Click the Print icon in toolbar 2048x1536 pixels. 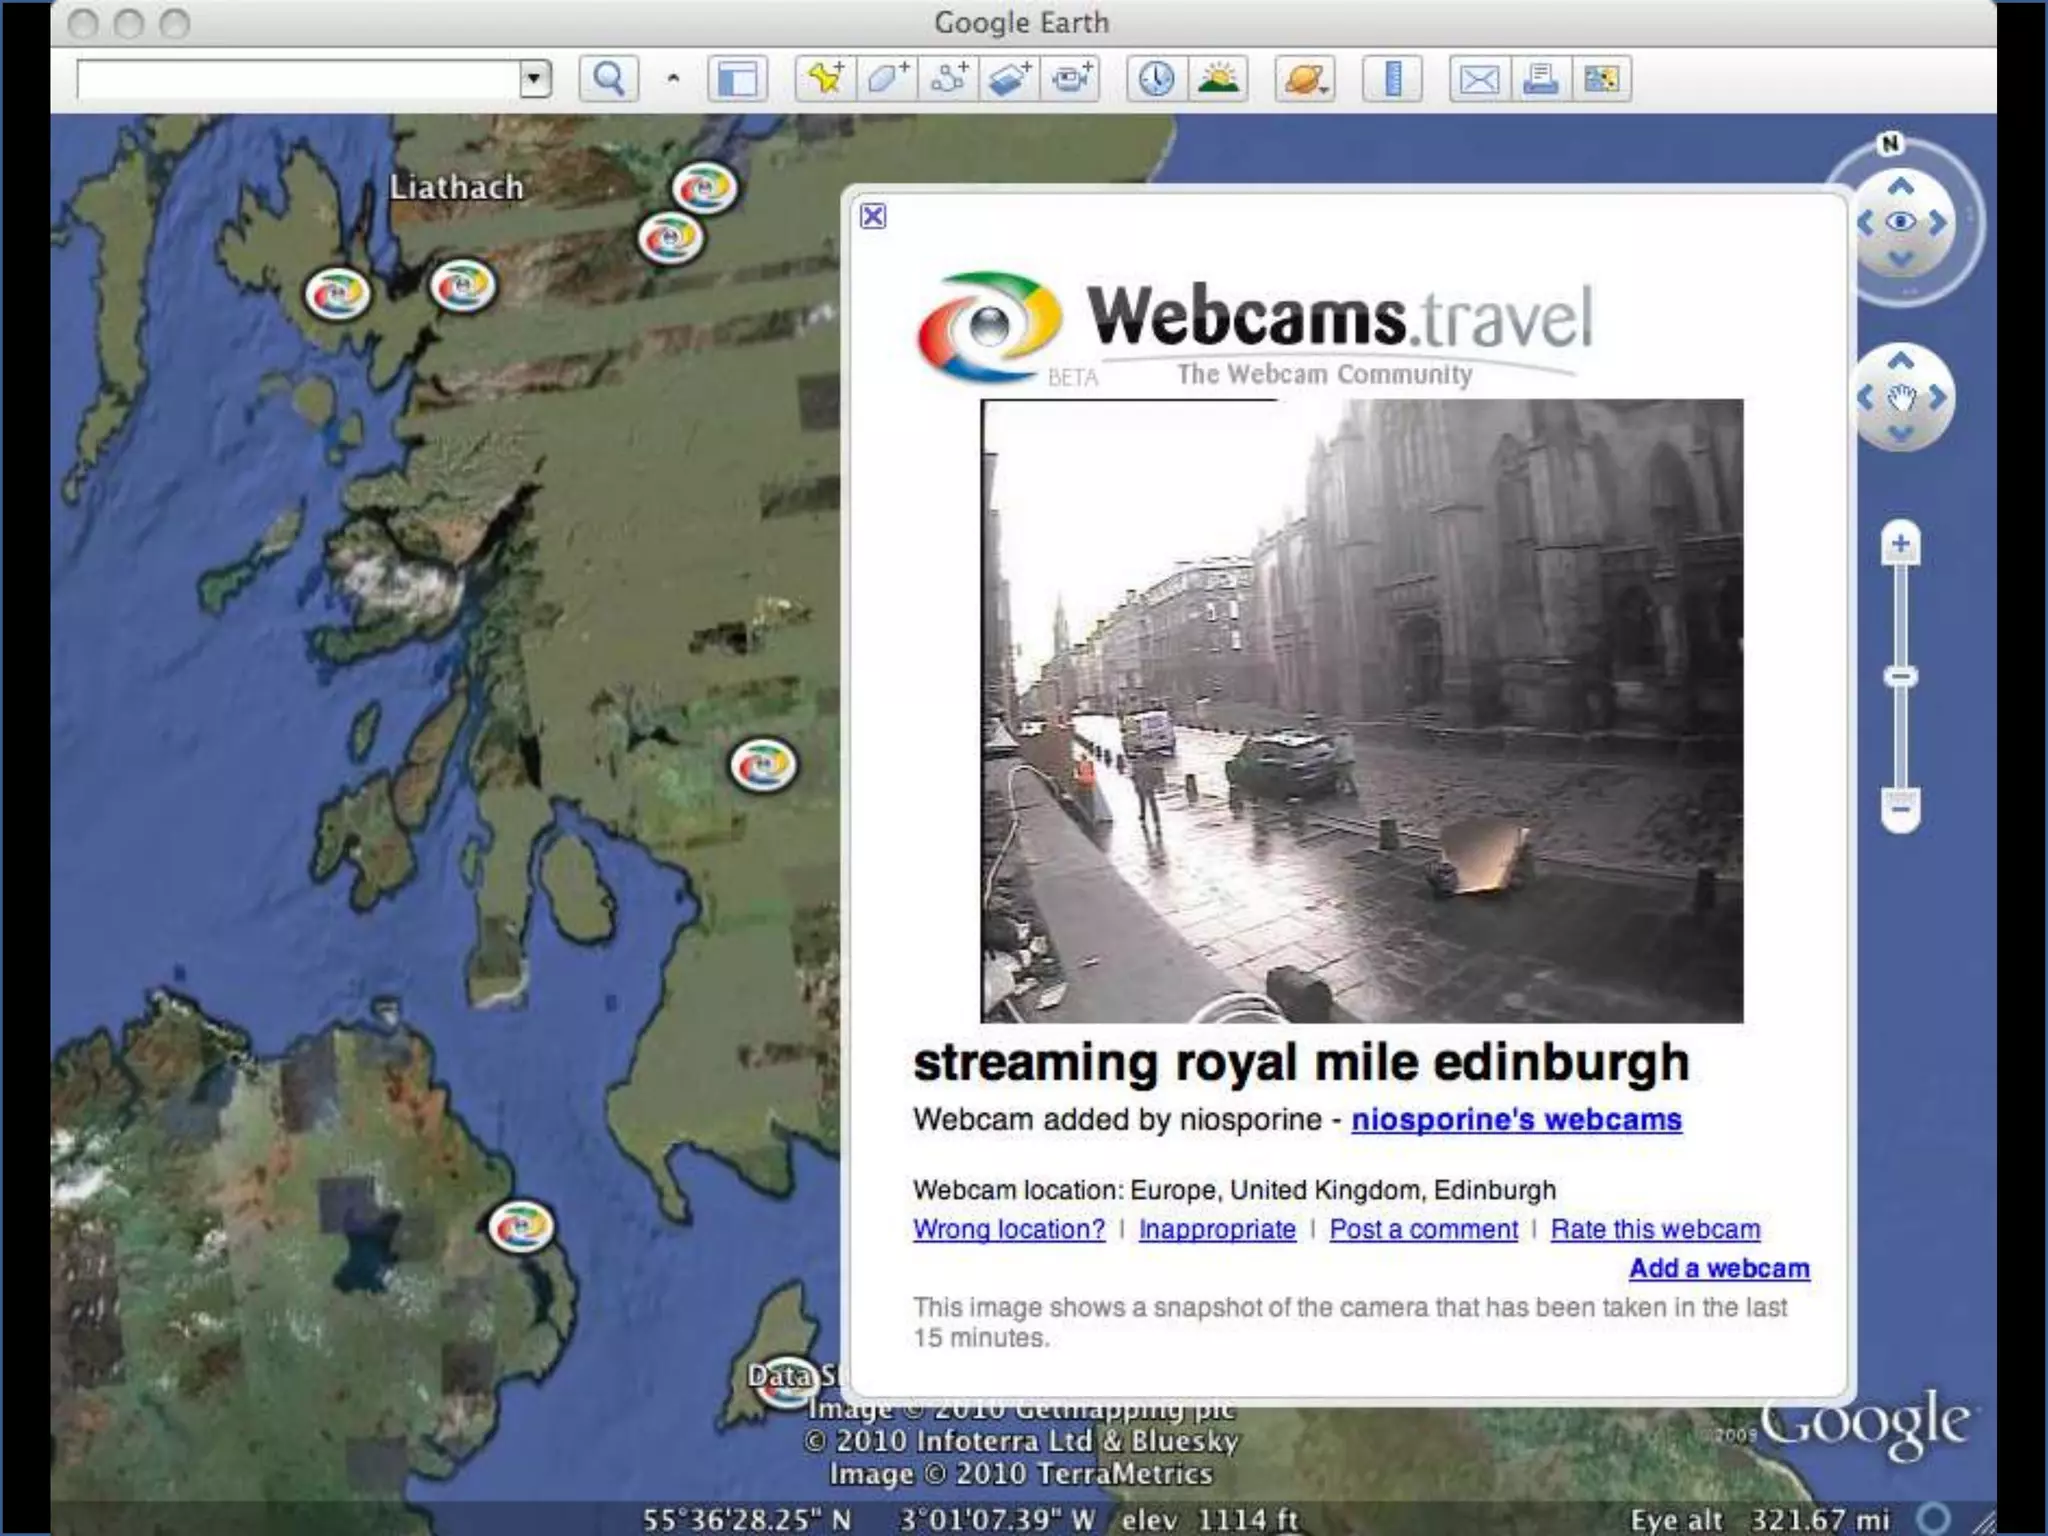(x=1540, y=78)
